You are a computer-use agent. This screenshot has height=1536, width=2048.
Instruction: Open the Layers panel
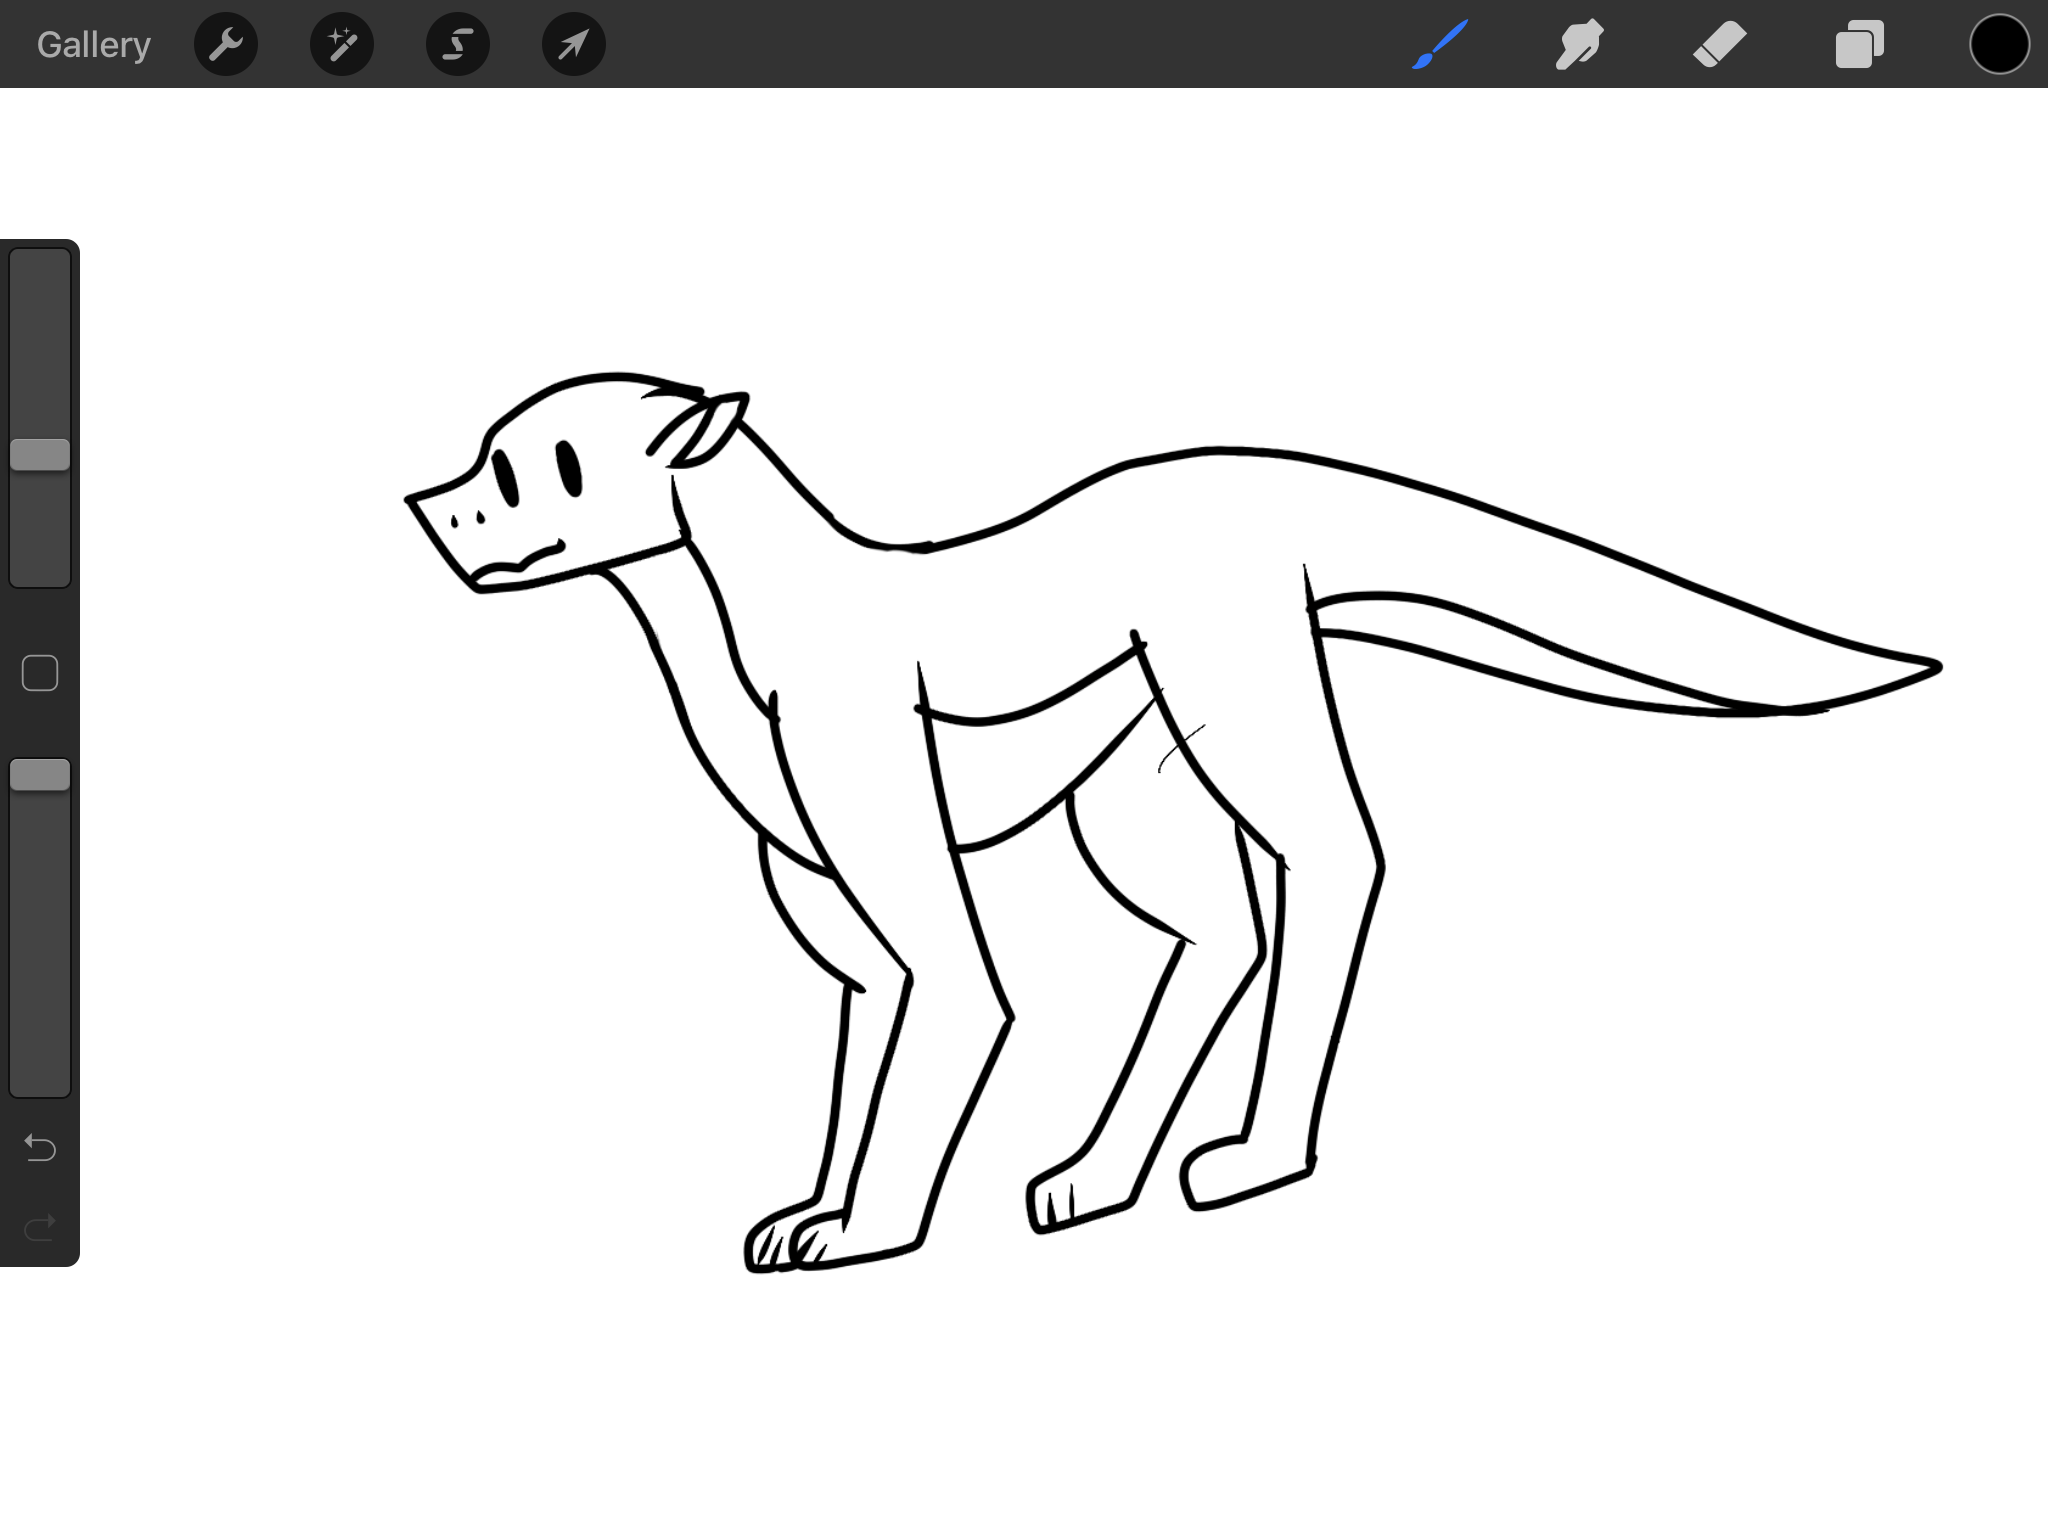point(1859,45)
